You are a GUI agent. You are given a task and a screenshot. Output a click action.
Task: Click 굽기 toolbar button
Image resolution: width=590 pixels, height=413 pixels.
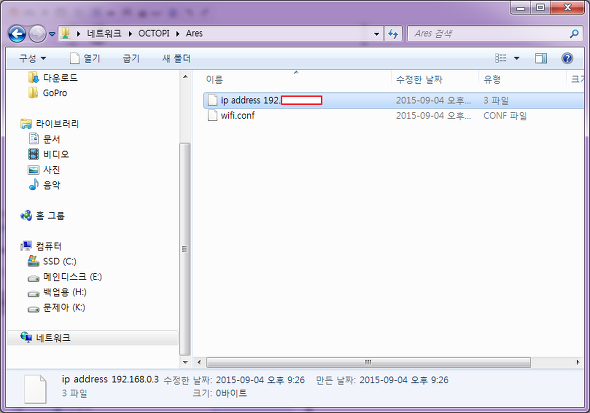point(131,58)
